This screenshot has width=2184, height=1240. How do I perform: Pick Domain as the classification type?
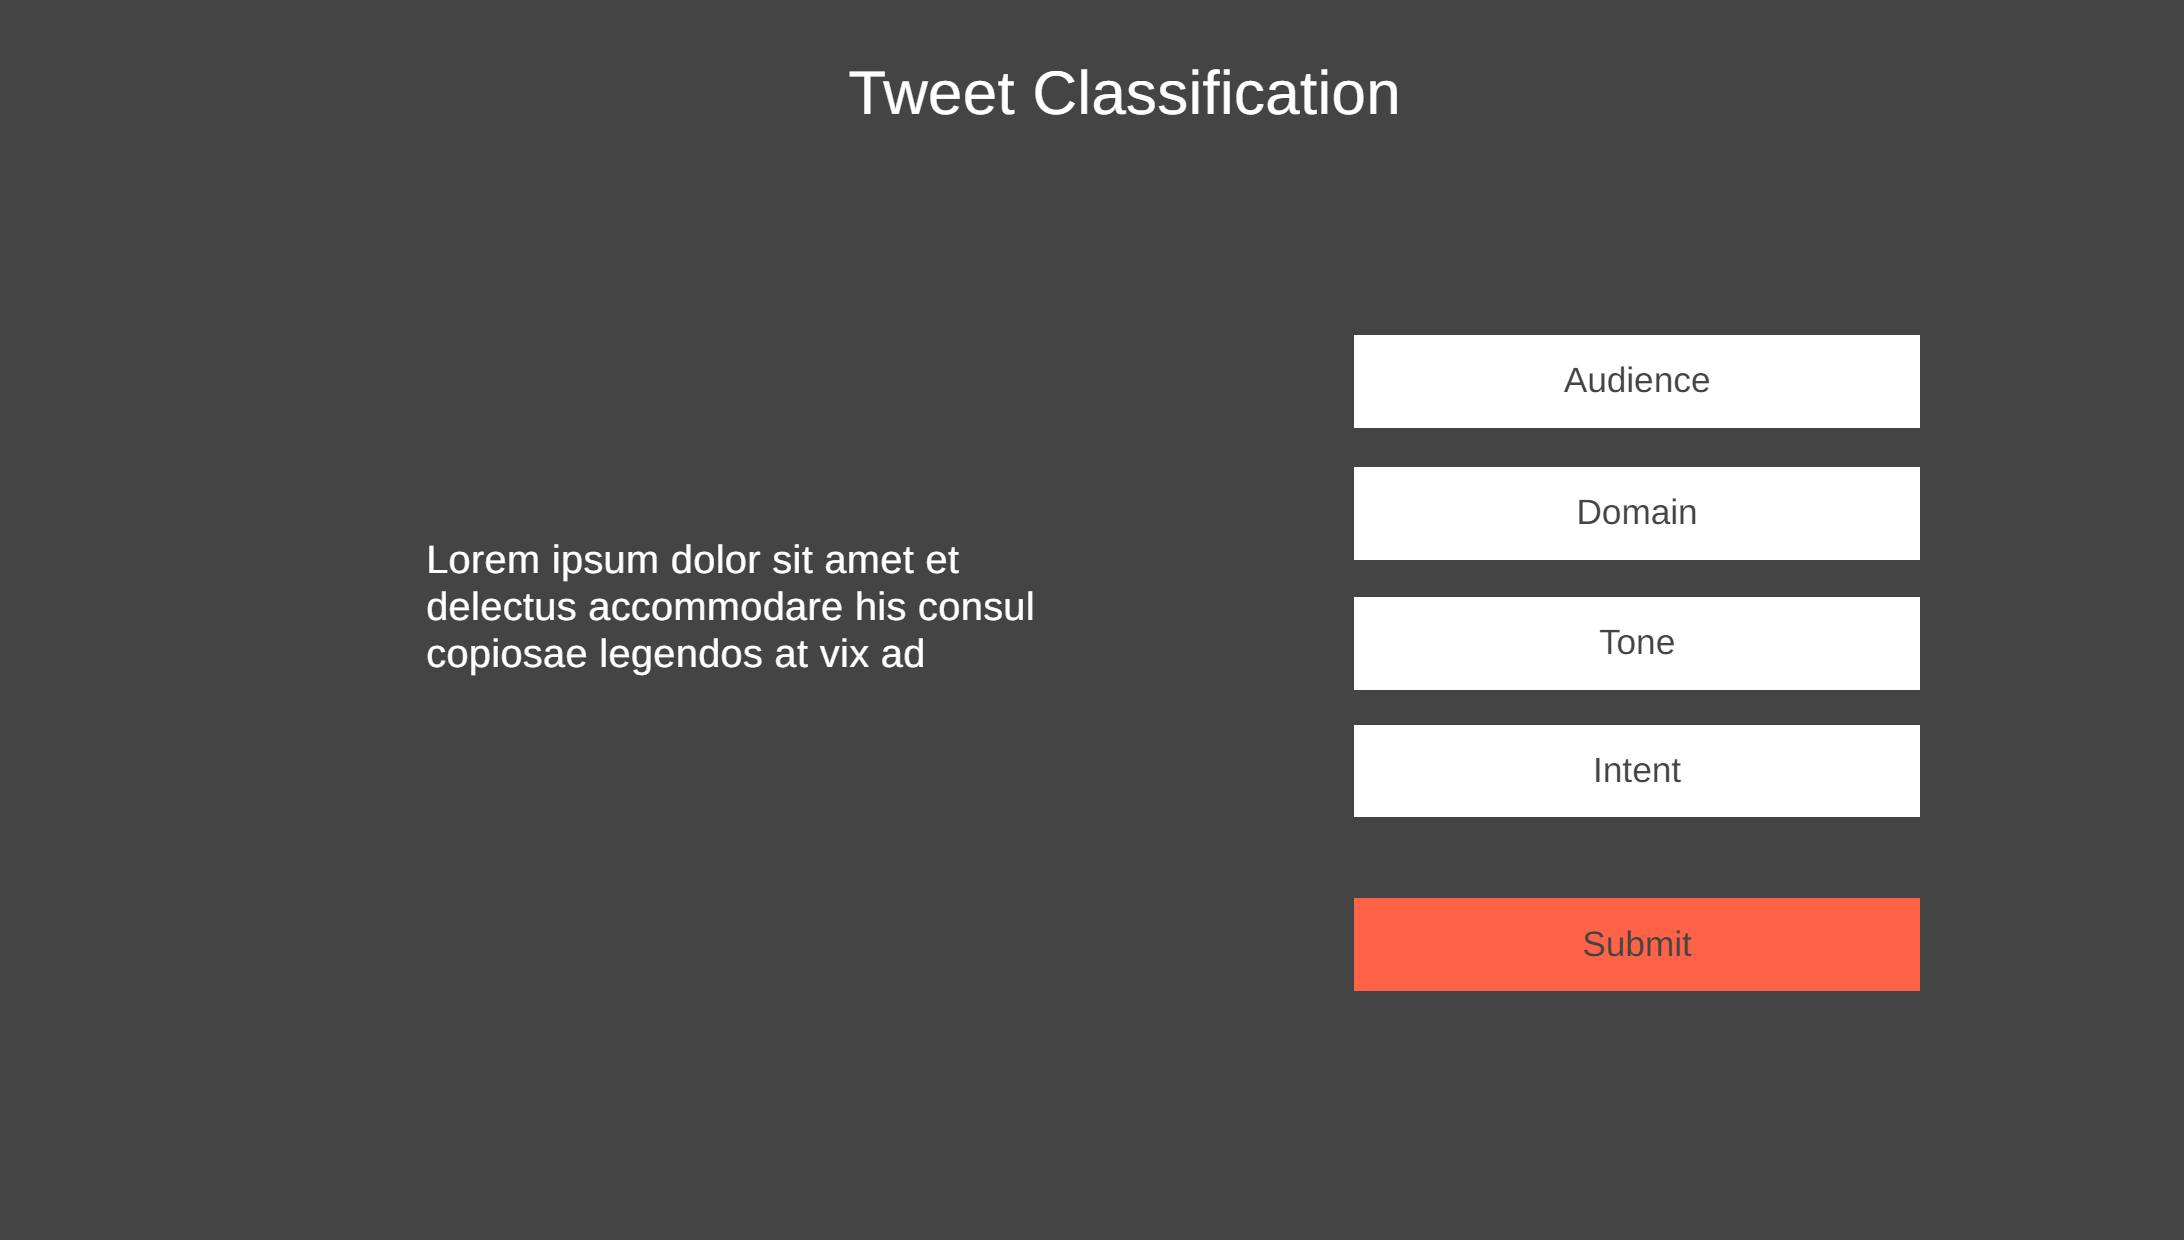tap(1636, 513)
